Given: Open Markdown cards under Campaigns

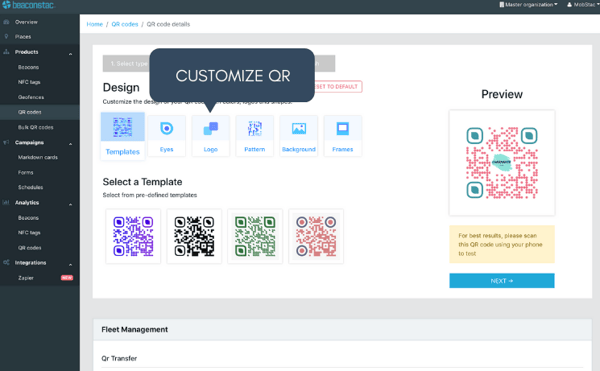Looking at the screenshot, I should pyautogui.click(x=38, y=157).
